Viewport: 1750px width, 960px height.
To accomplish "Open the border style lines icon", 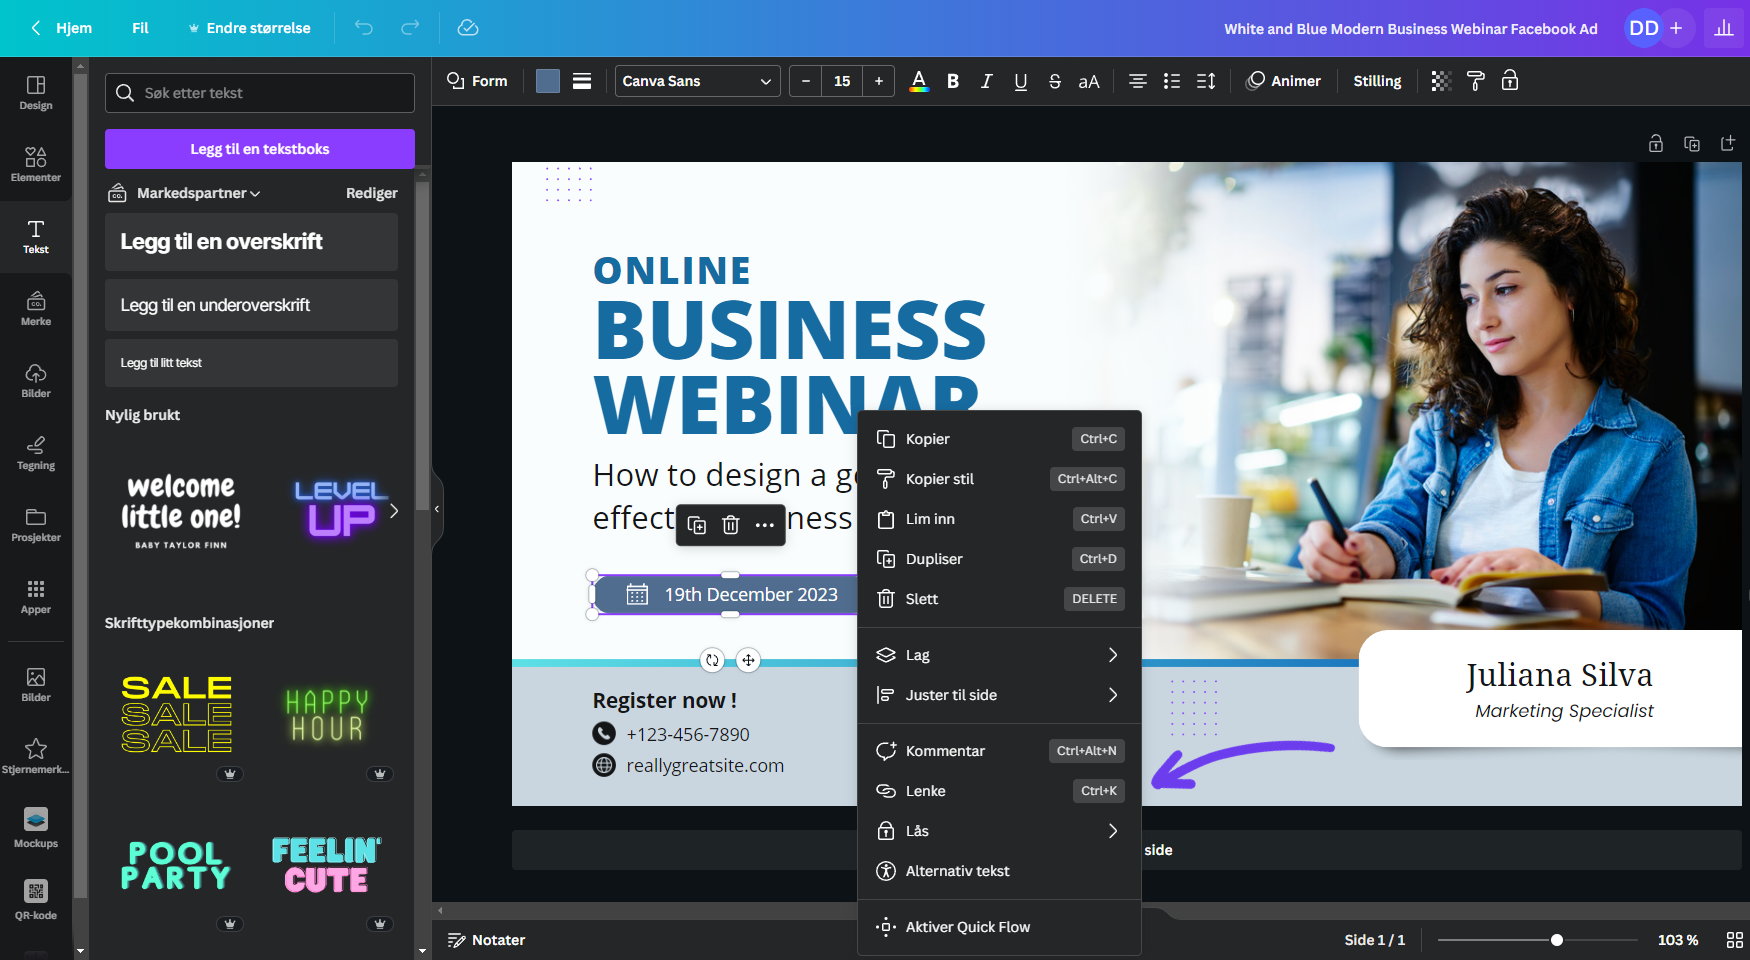I will click(x=582, y=81).
